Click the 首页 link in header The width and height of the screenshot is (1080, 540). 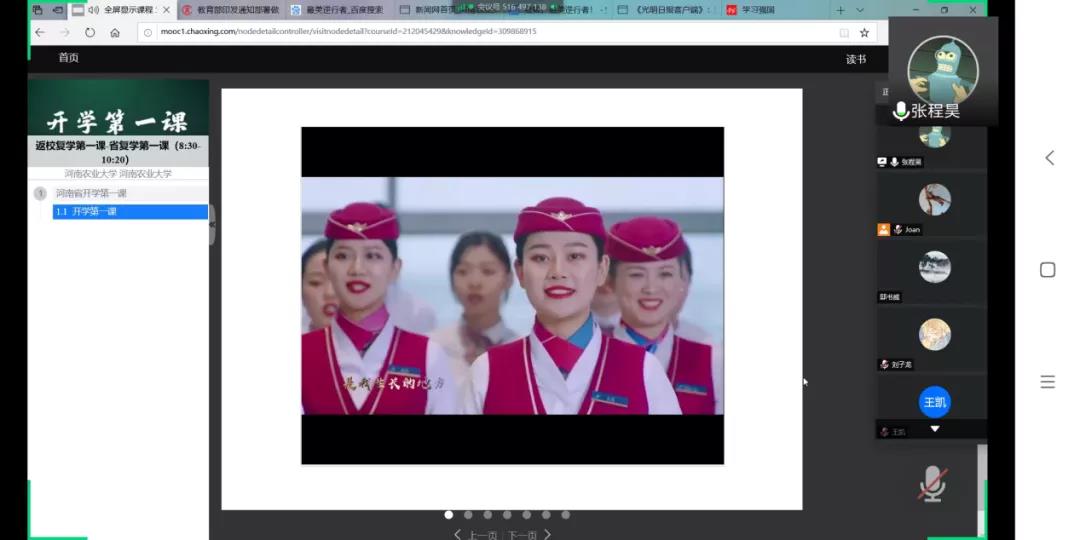[x=68, y=58]
